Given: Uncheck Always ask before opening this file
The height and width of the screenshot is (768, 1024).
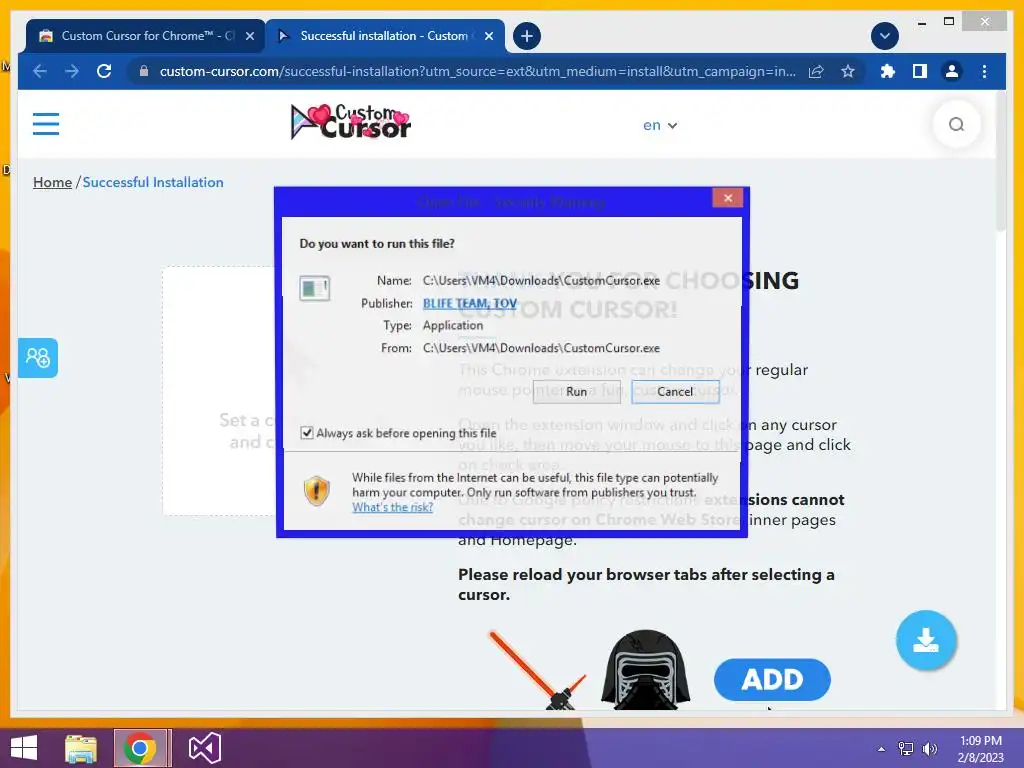Looking at the screenshot, I should 306,433.
